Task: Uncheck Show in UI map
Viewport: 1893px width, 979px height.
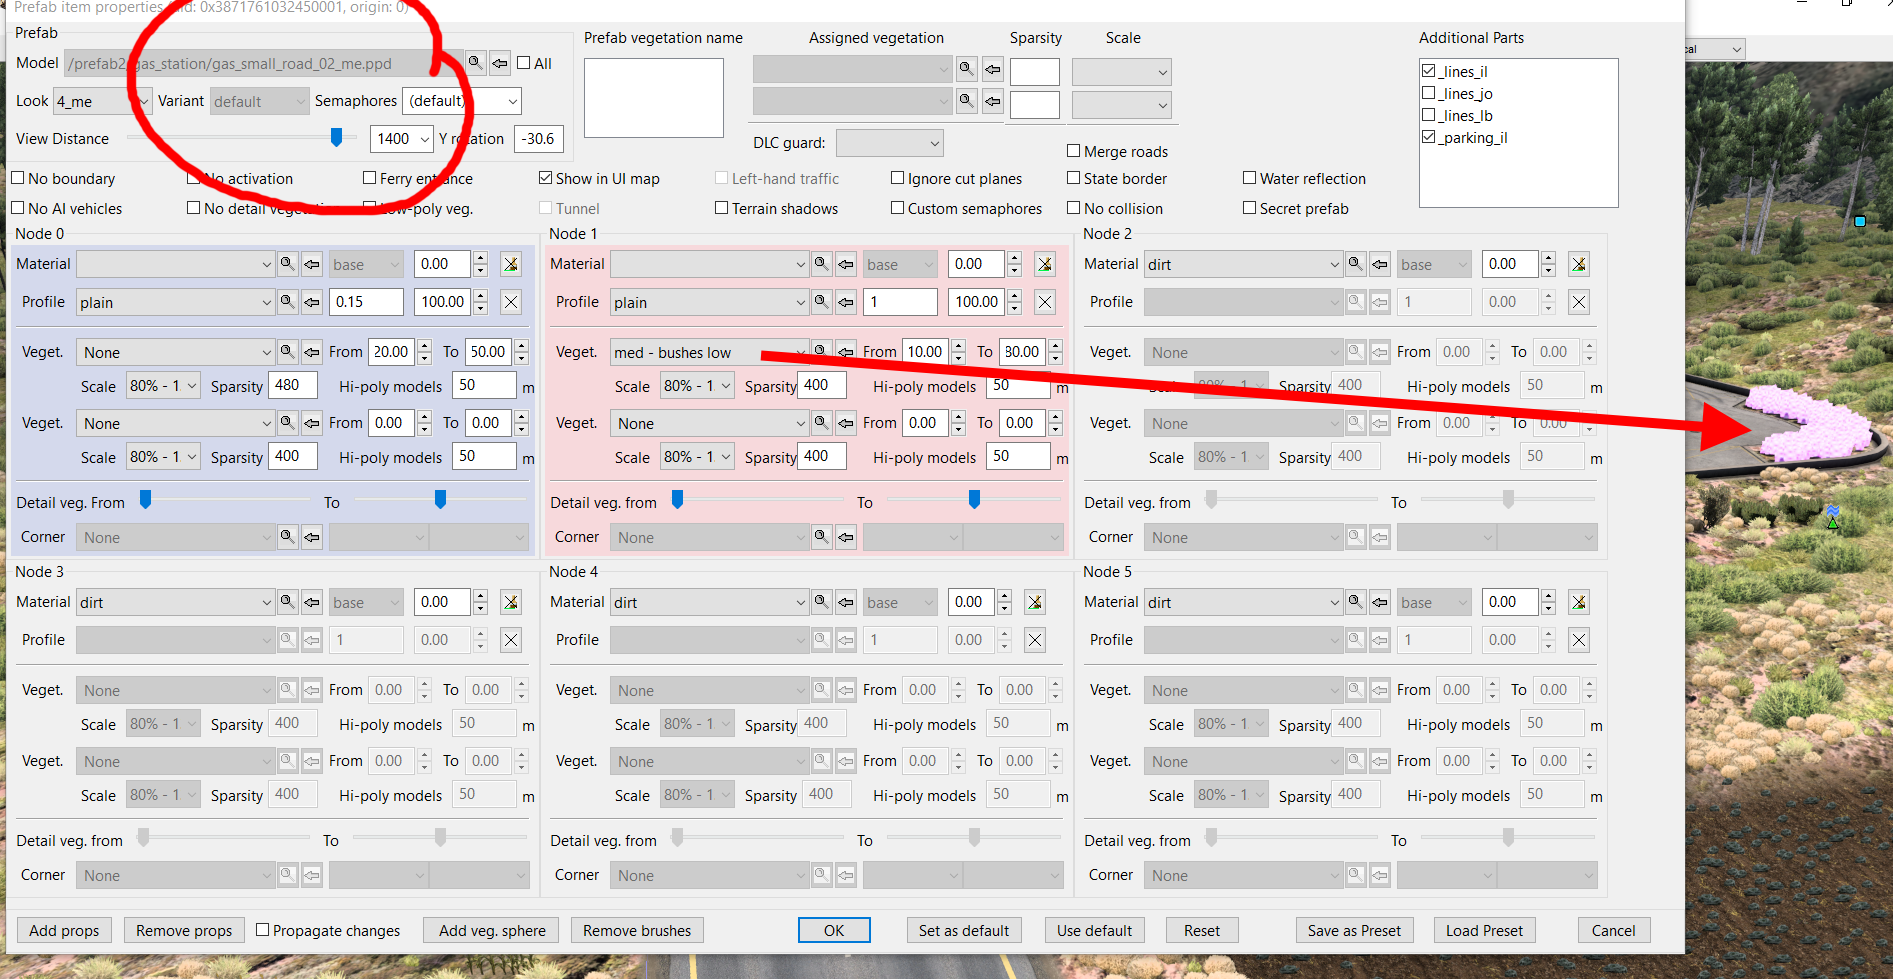Action: pos(545,178)
